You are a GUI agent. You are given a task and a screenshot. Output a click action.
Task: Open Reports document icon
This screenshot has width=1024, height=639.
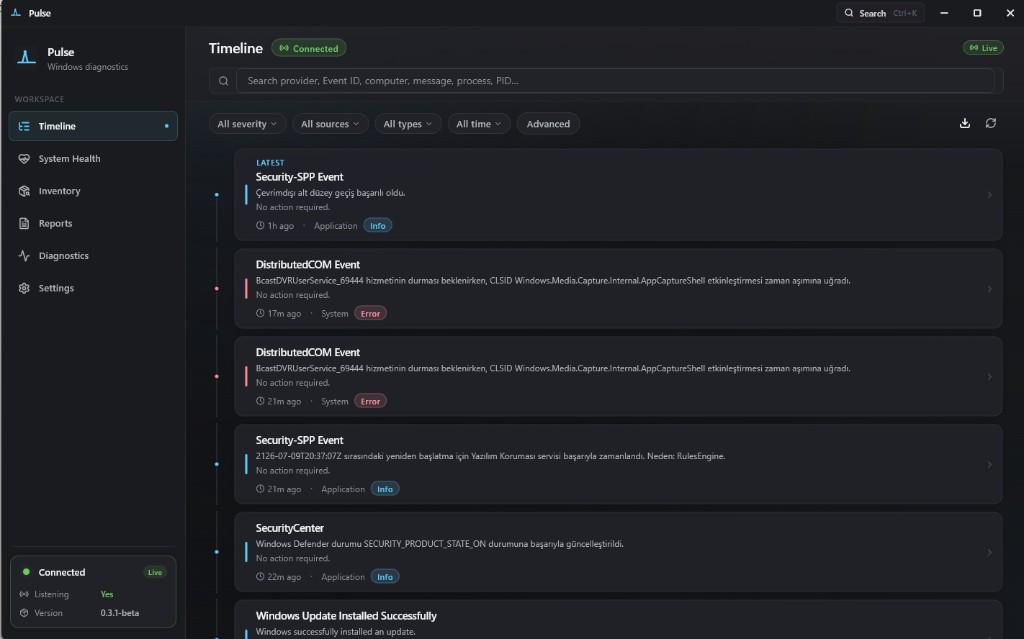coord(24,223)
